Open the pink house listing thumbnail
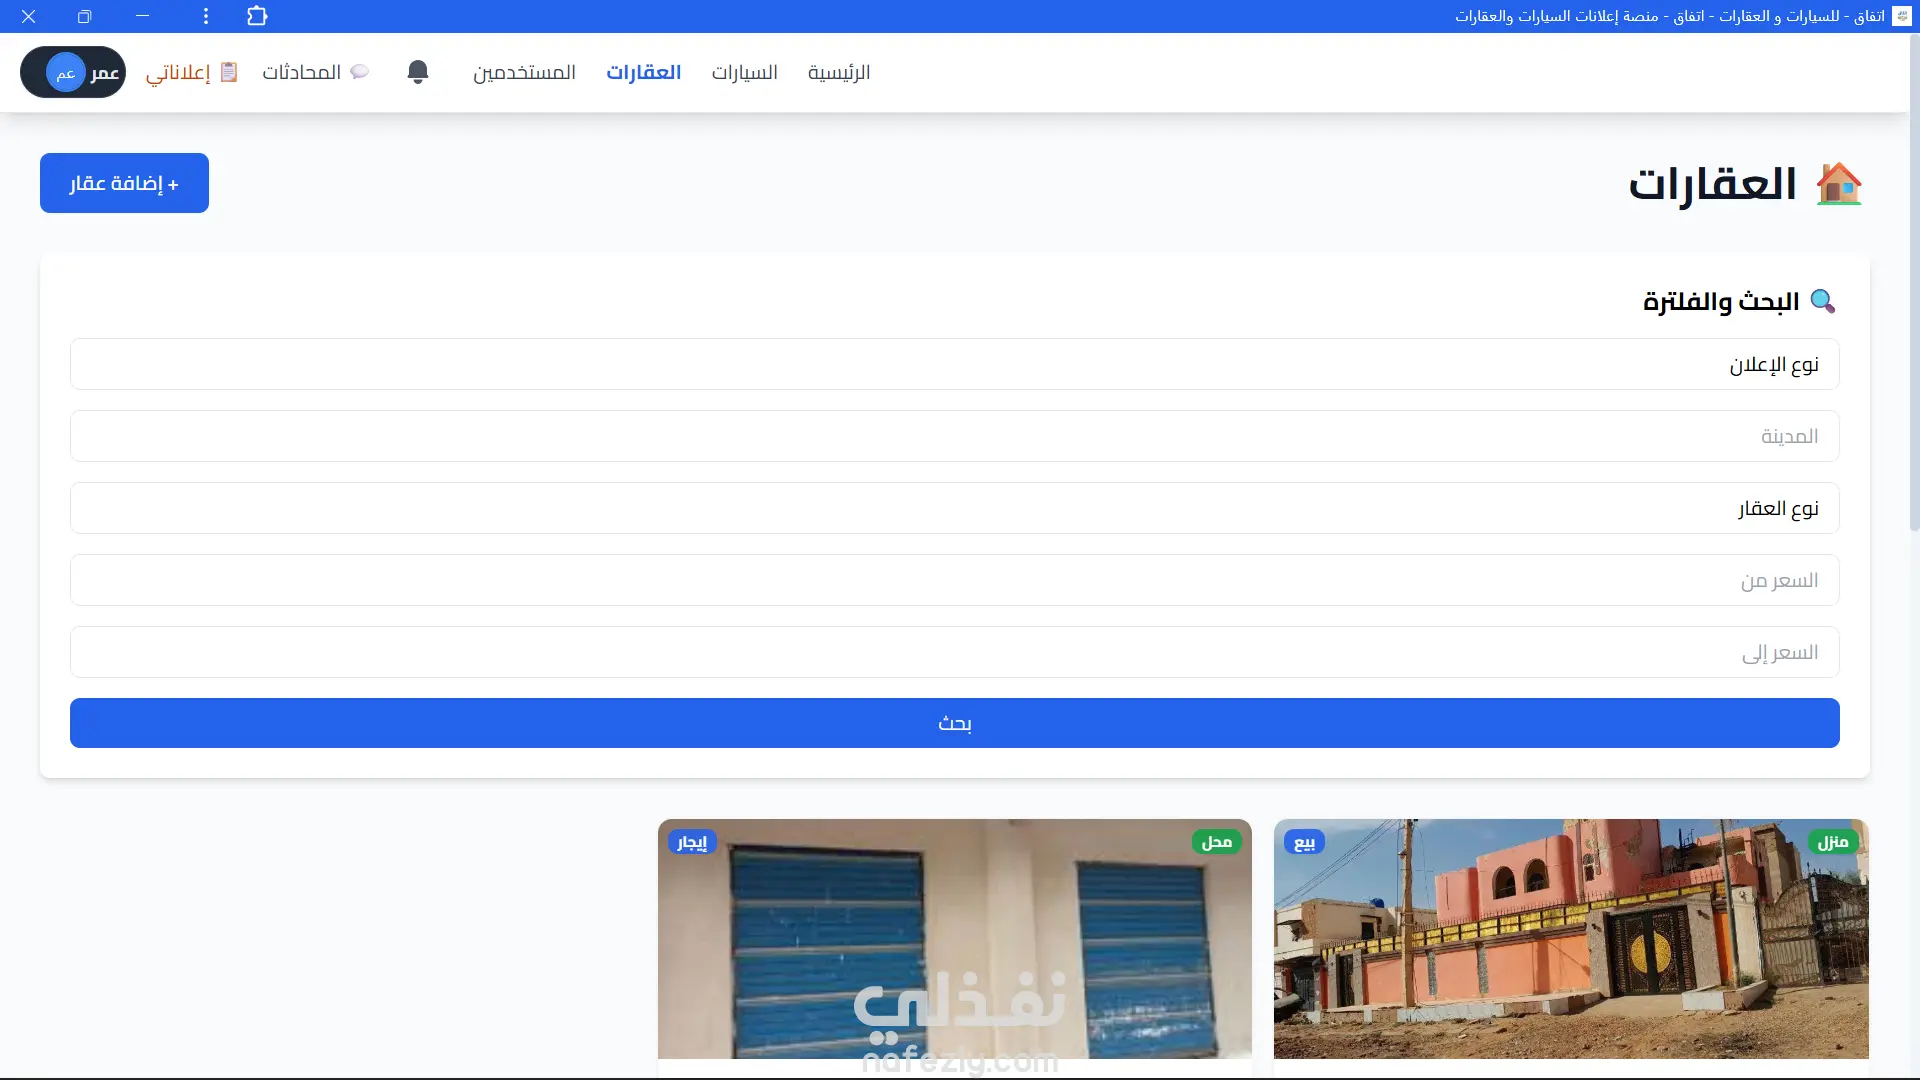 coord(1570,940)
